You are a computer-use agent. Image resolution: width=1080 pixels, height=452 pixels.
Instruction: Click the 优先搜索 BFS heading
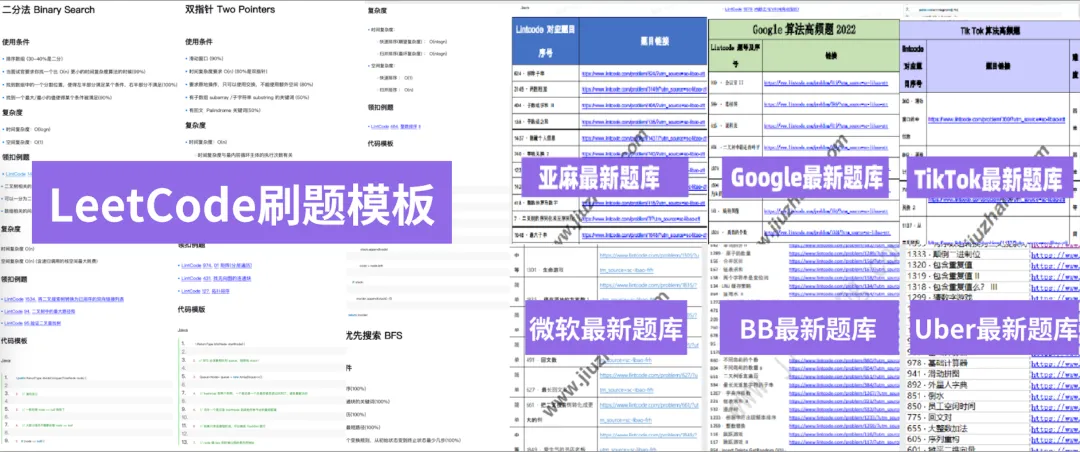tap(372, 336)
